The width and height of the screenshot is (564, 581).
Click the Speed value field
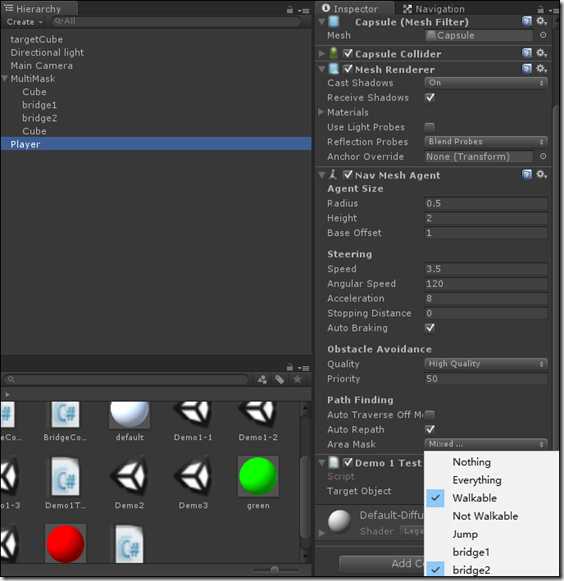click(486, 269)
